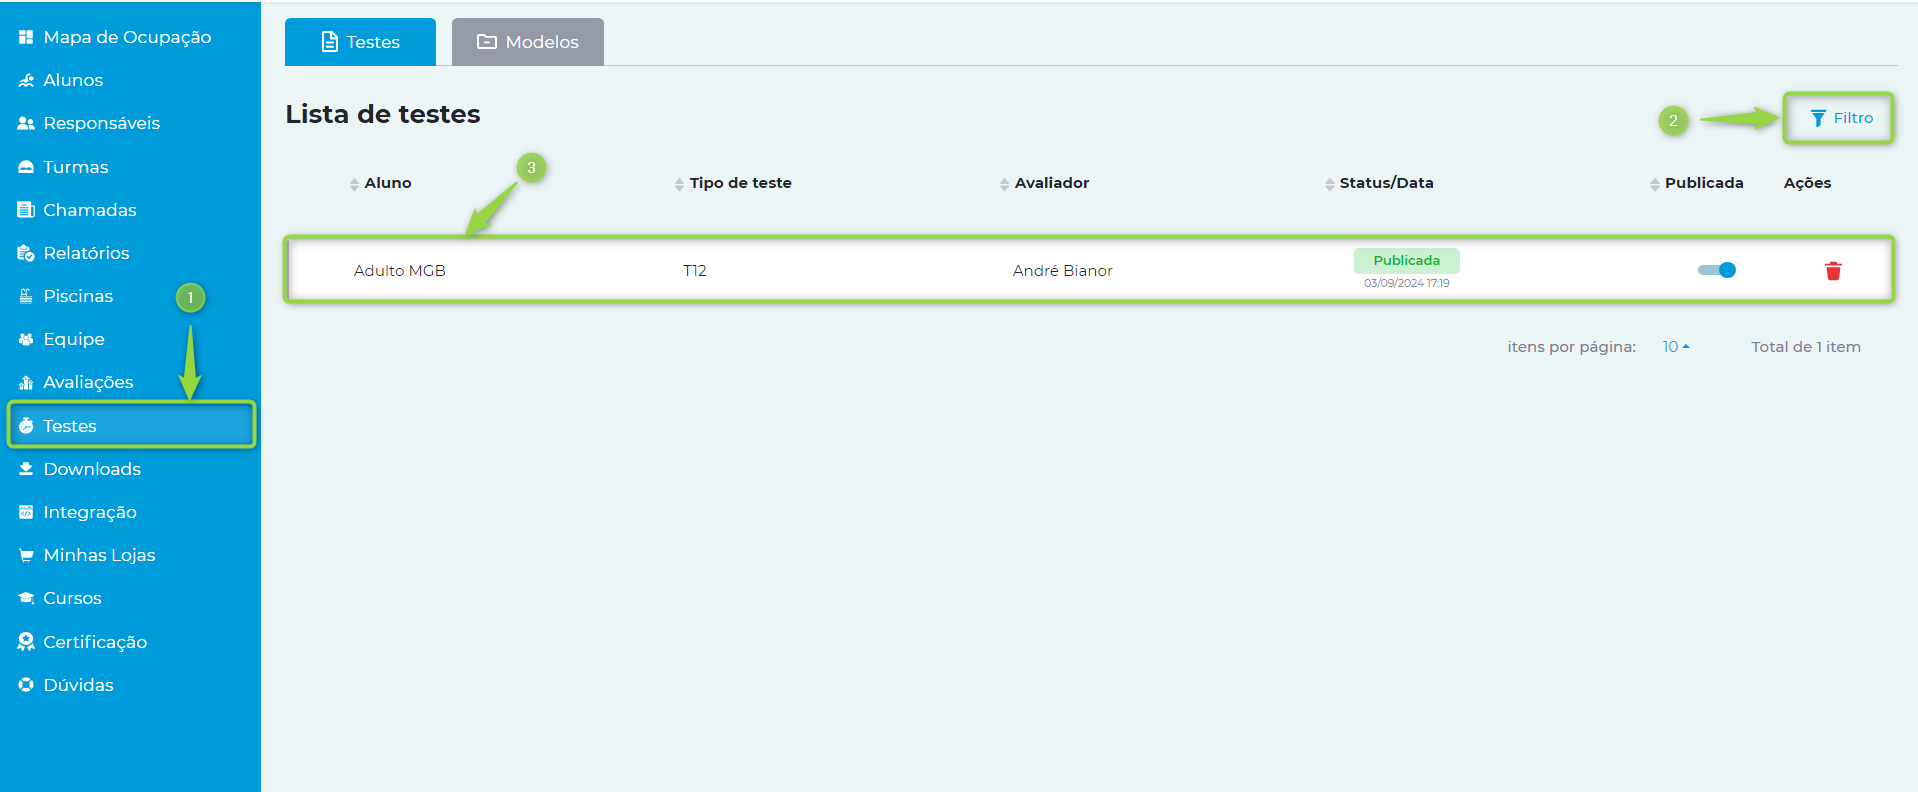This screenshot has width=1918, height=792.
Task: Open the Mapa de Ocupação grid icon
Action: click(26, 37)
